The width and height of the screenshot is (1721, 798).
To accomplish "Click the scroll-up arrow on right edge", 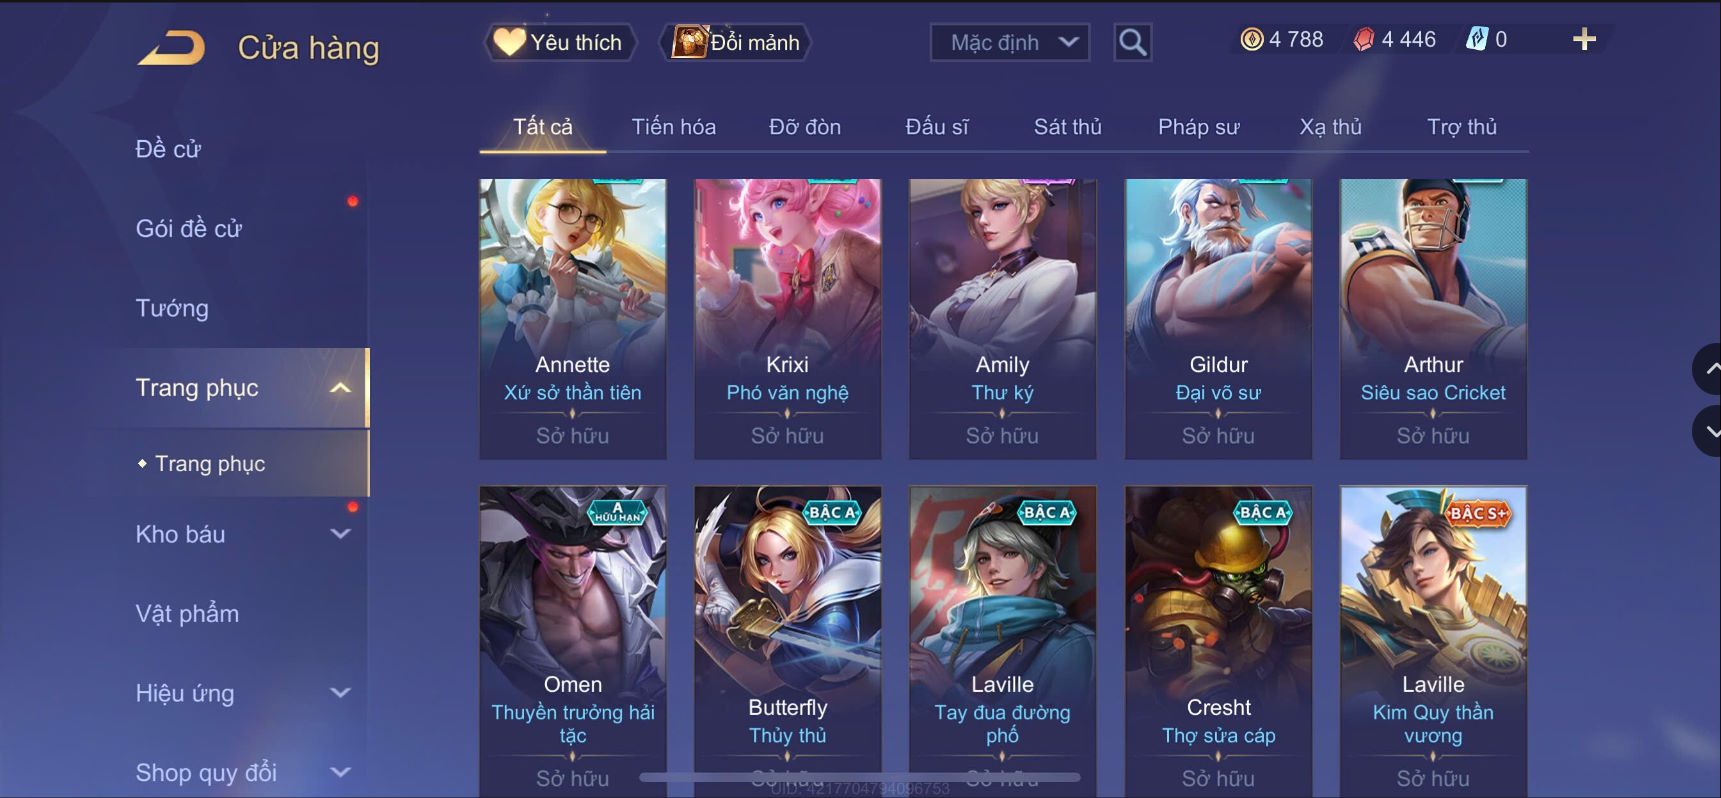I will point(1709,369).
